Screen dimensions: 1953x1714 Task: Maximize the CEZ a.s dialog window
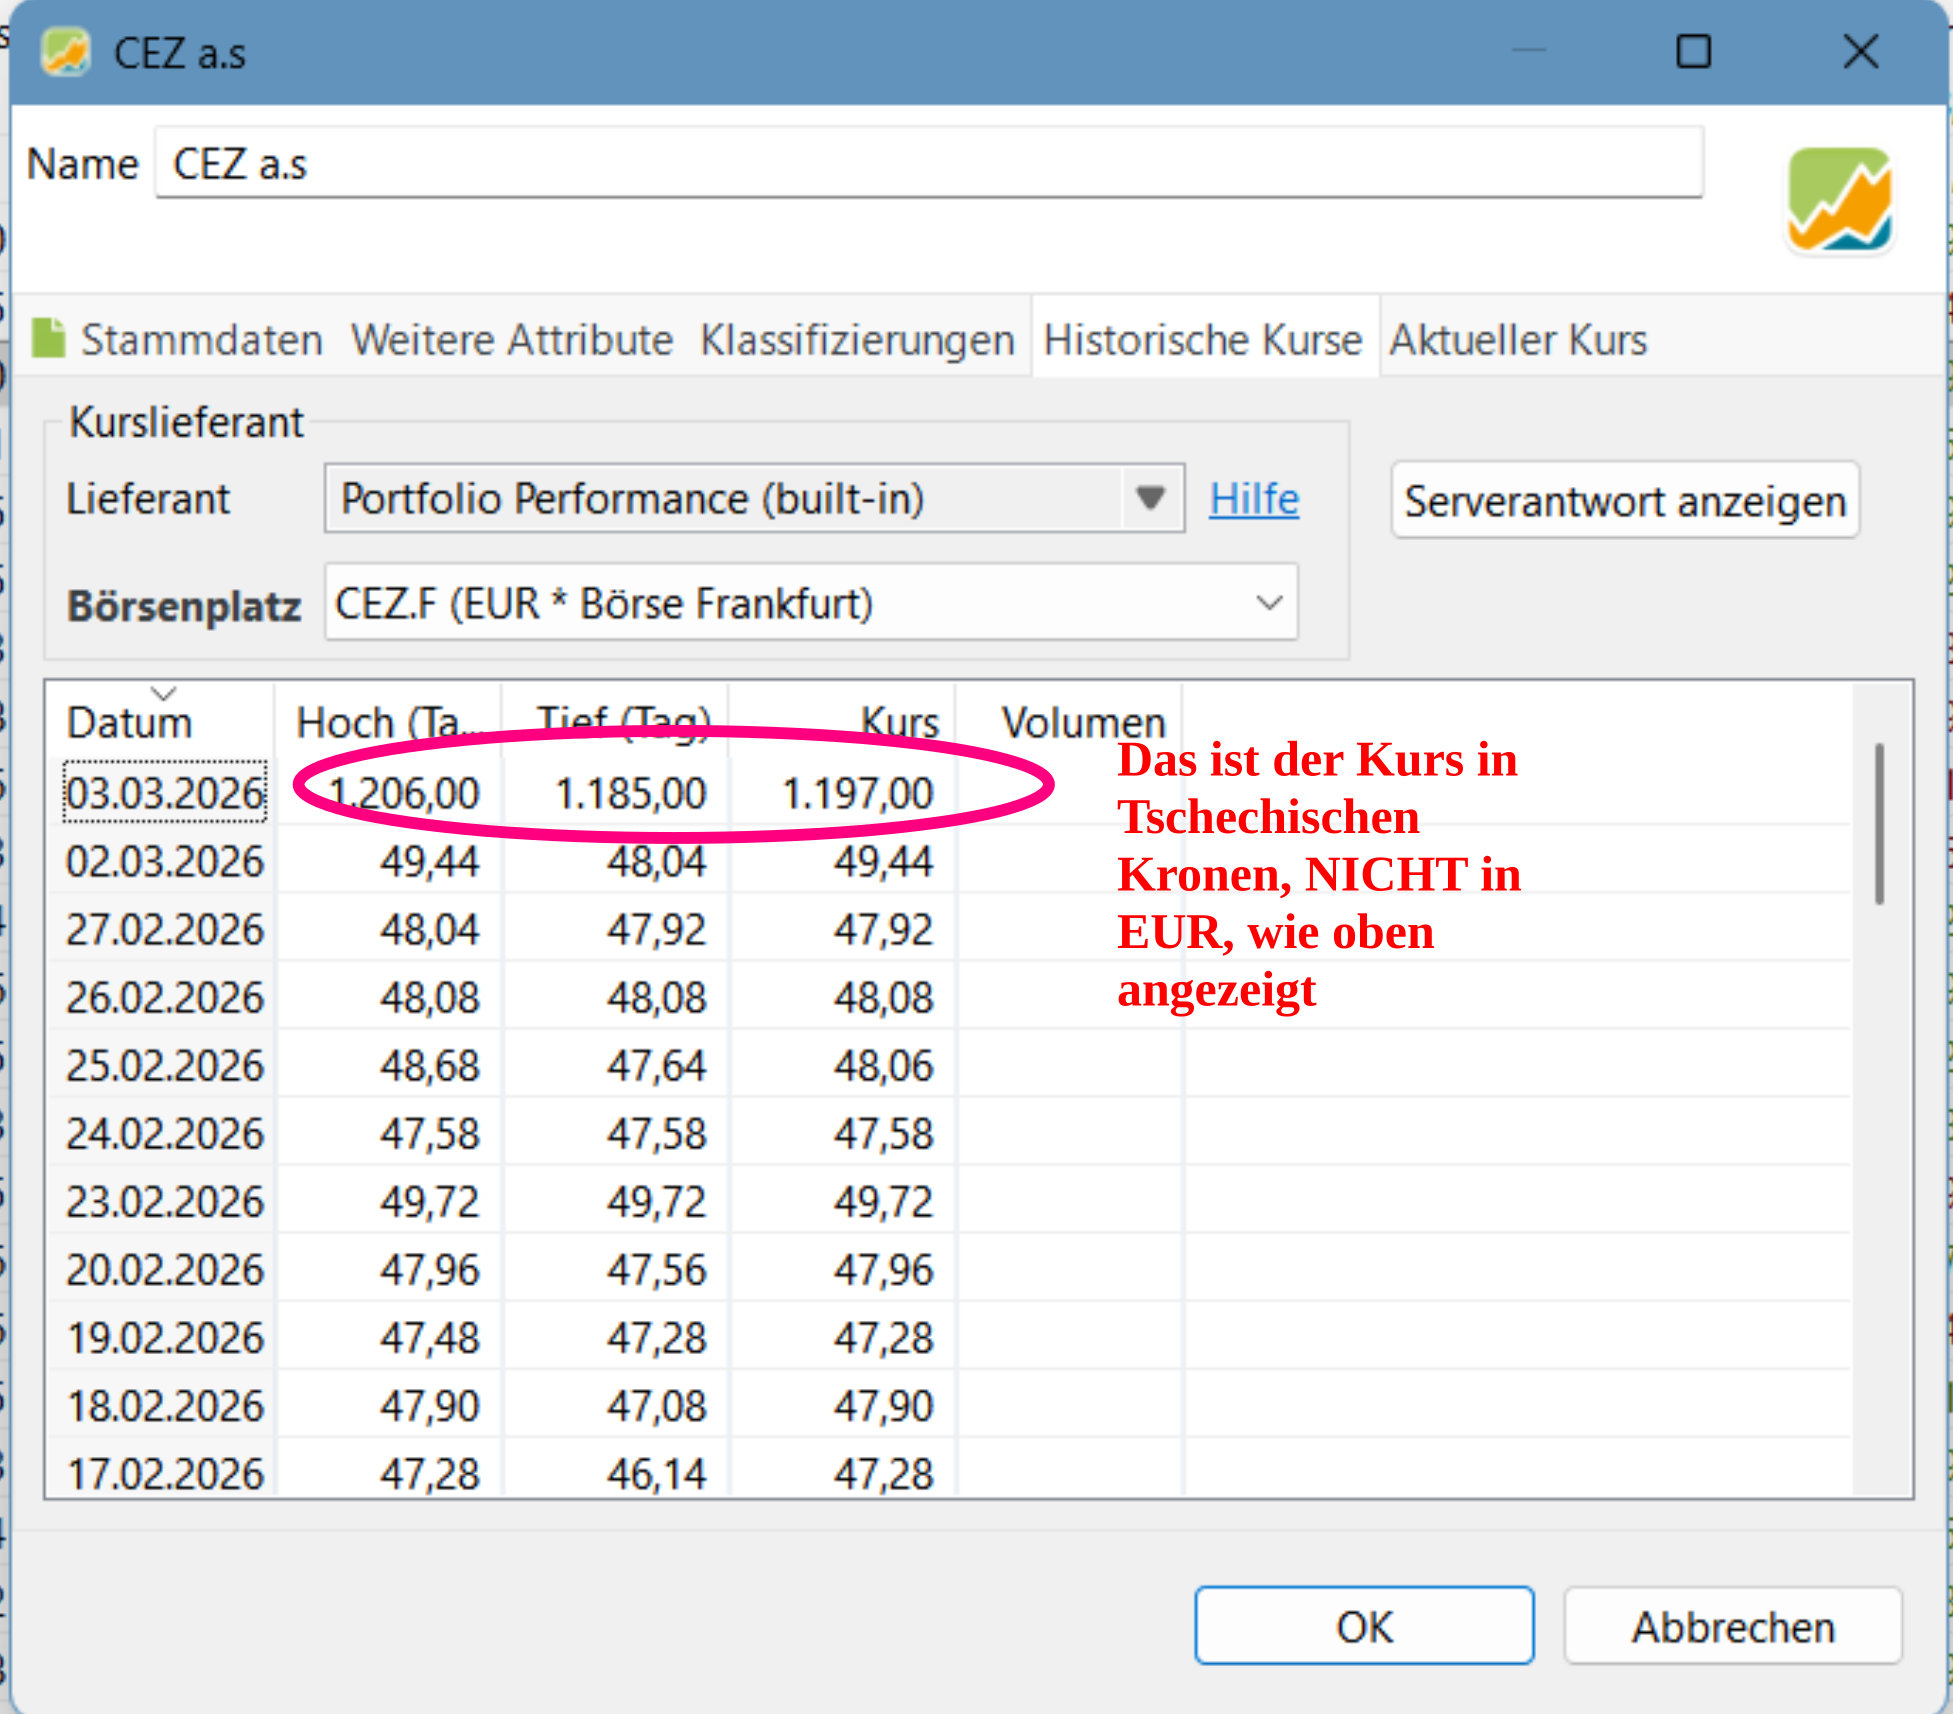tap(1693, 51)
